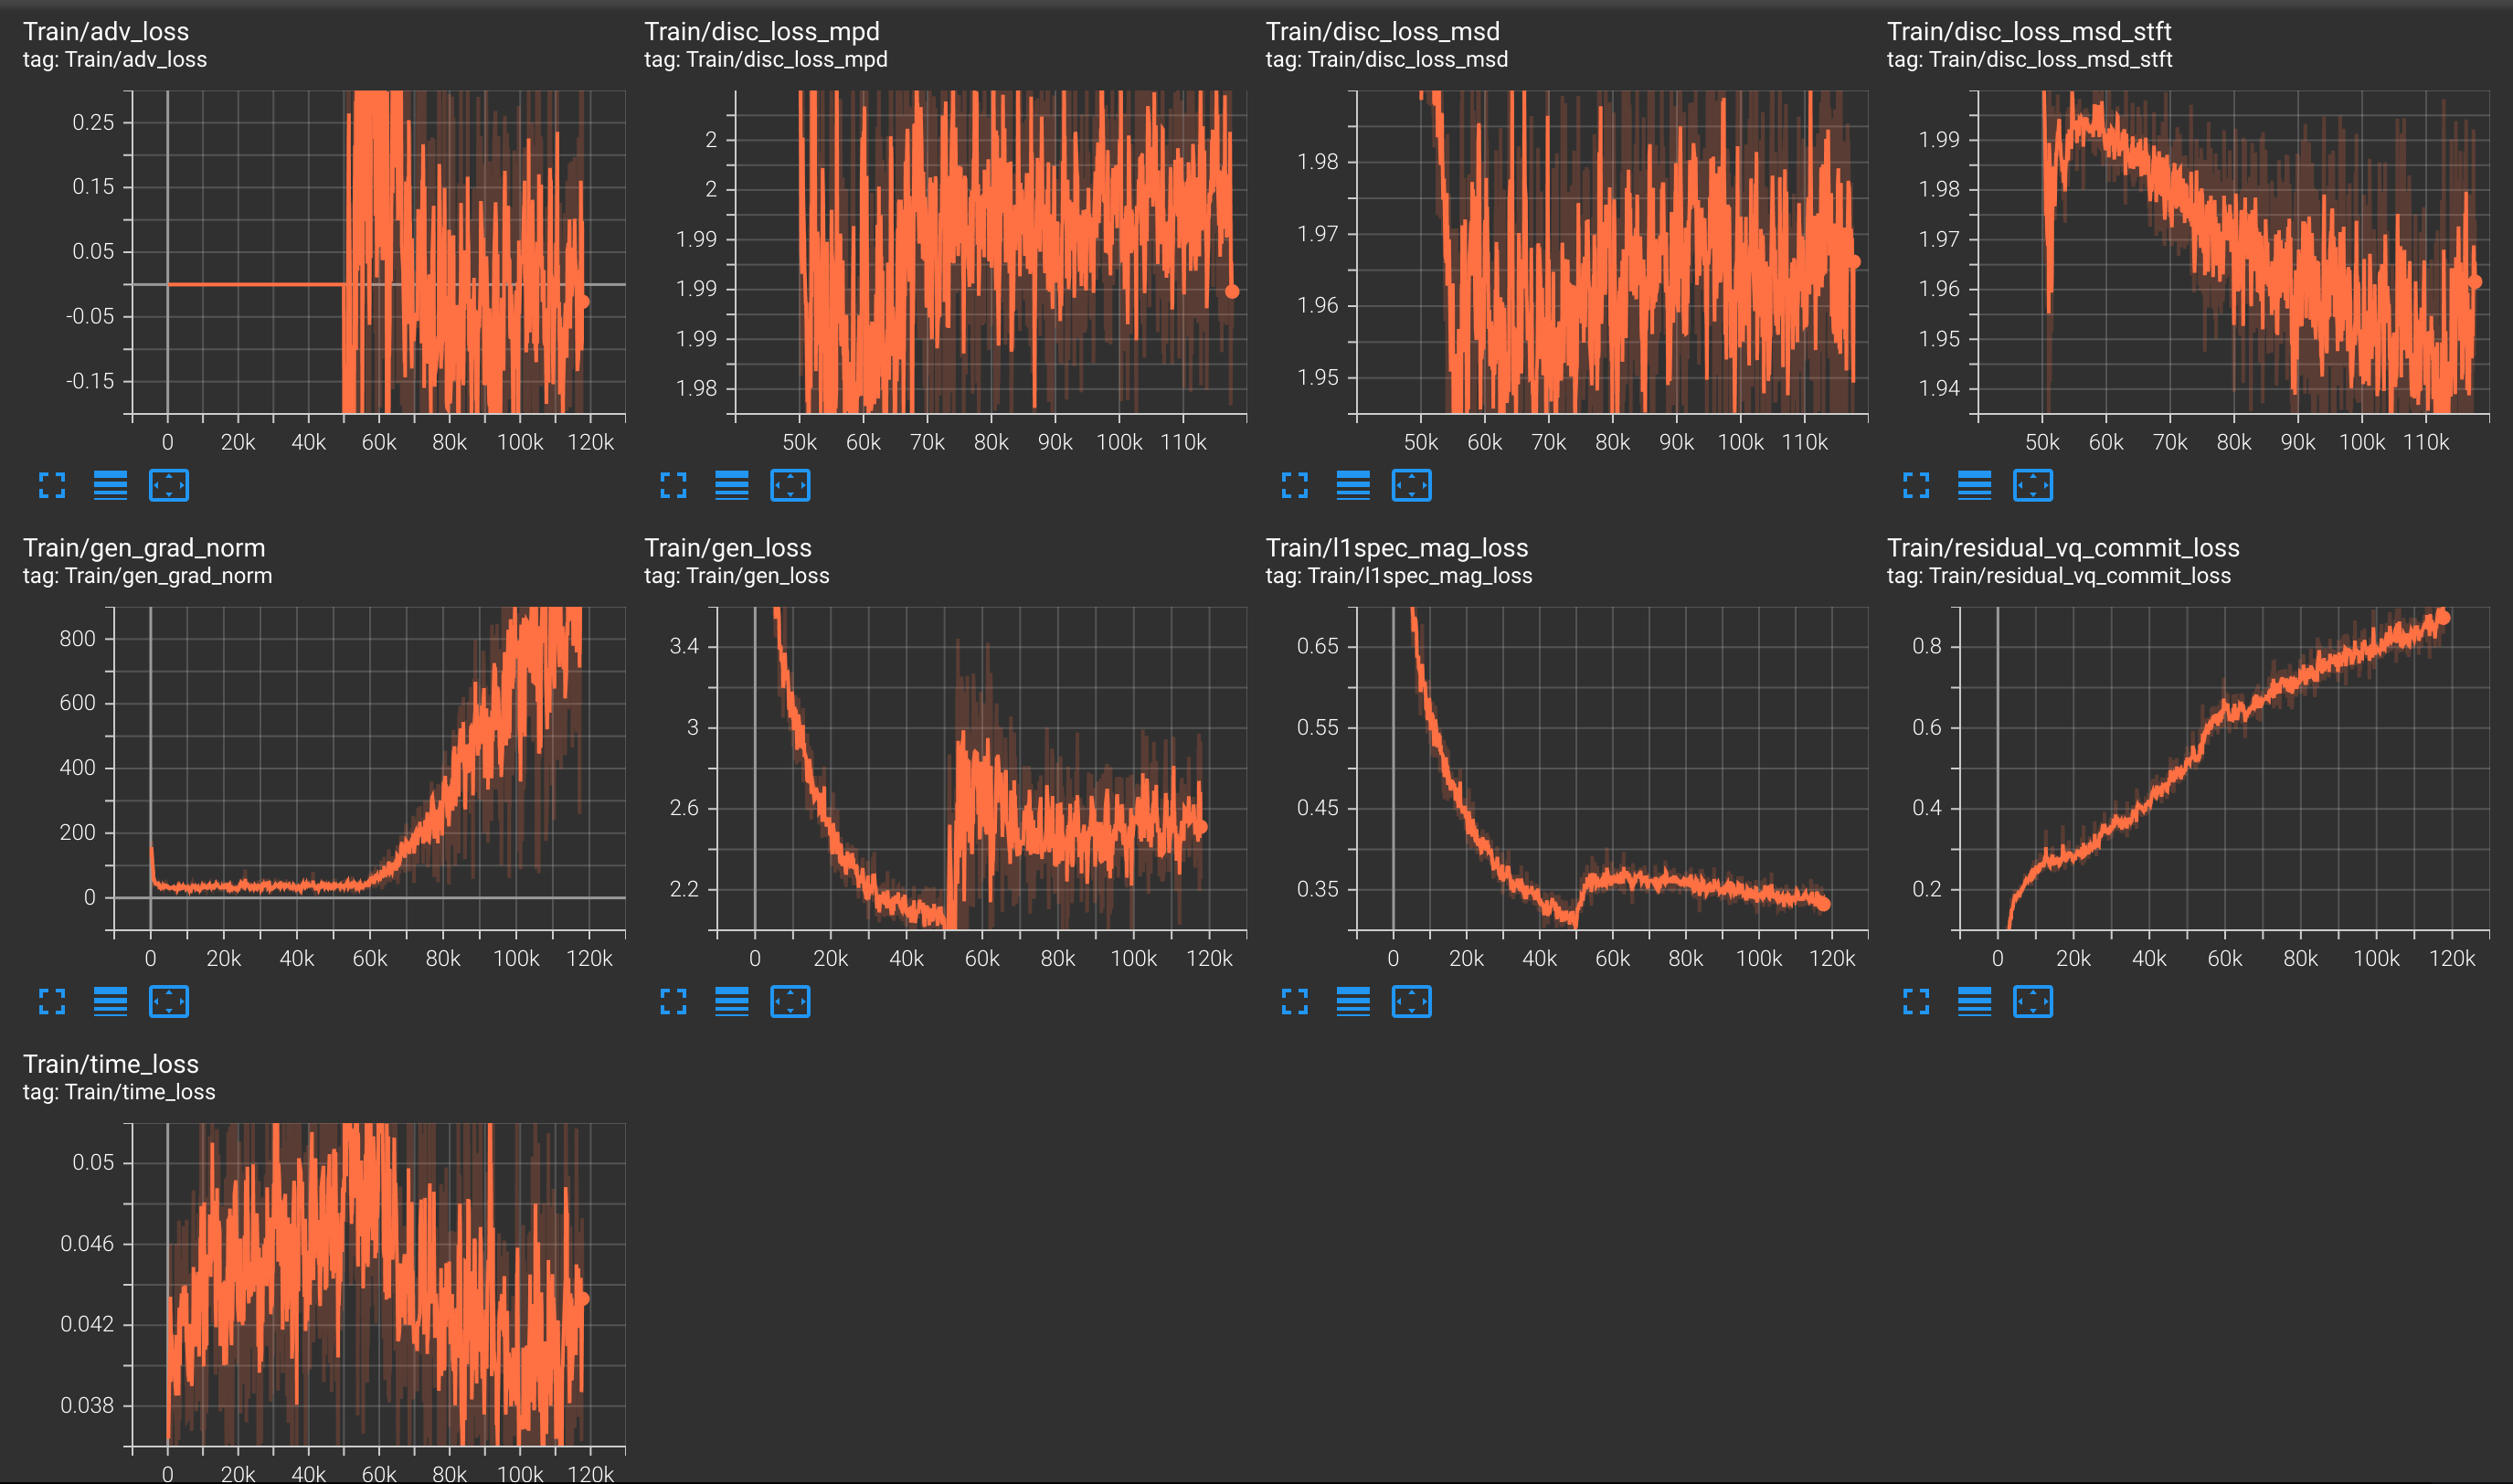This screenshot has width=2513, height=1484.
Task: Toggle the data table on Train/disc_loss_msd_stft card
Action: point(1973,486)
